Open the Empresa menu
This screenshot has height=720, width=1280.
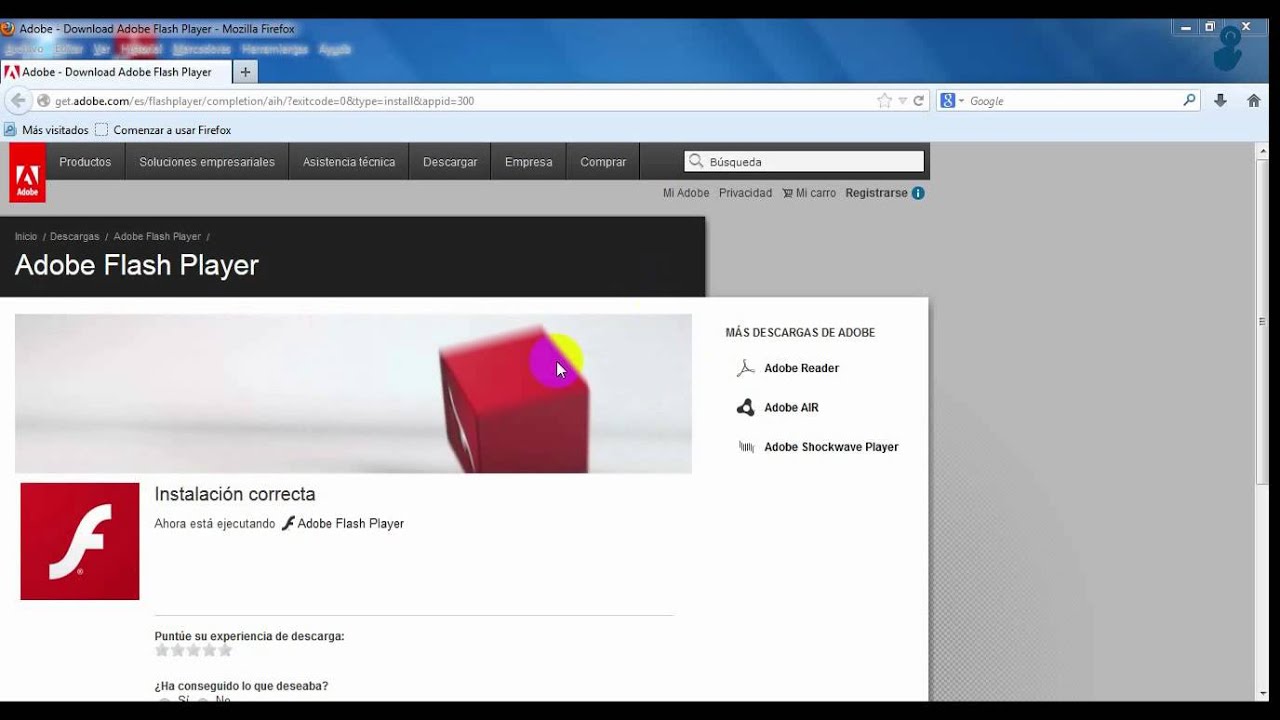tap(529, 162)
